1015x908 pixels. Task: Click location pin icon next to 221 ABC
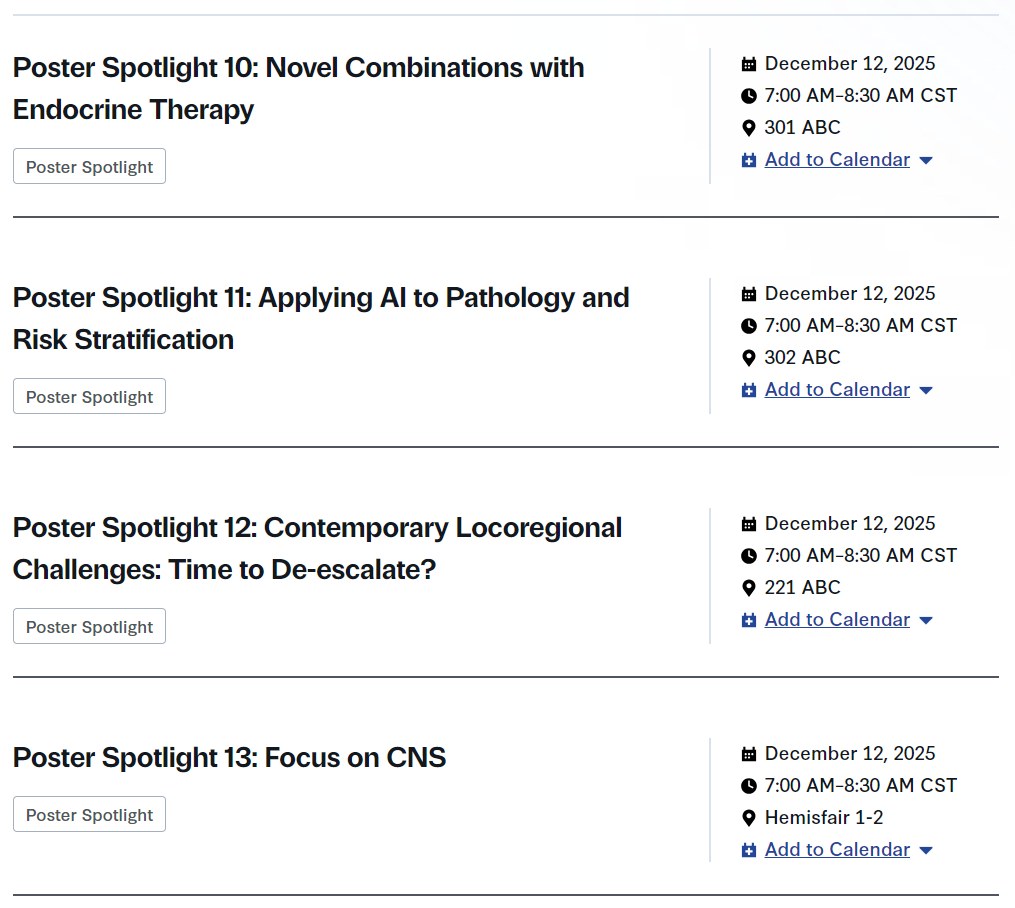tap(749, 588)
